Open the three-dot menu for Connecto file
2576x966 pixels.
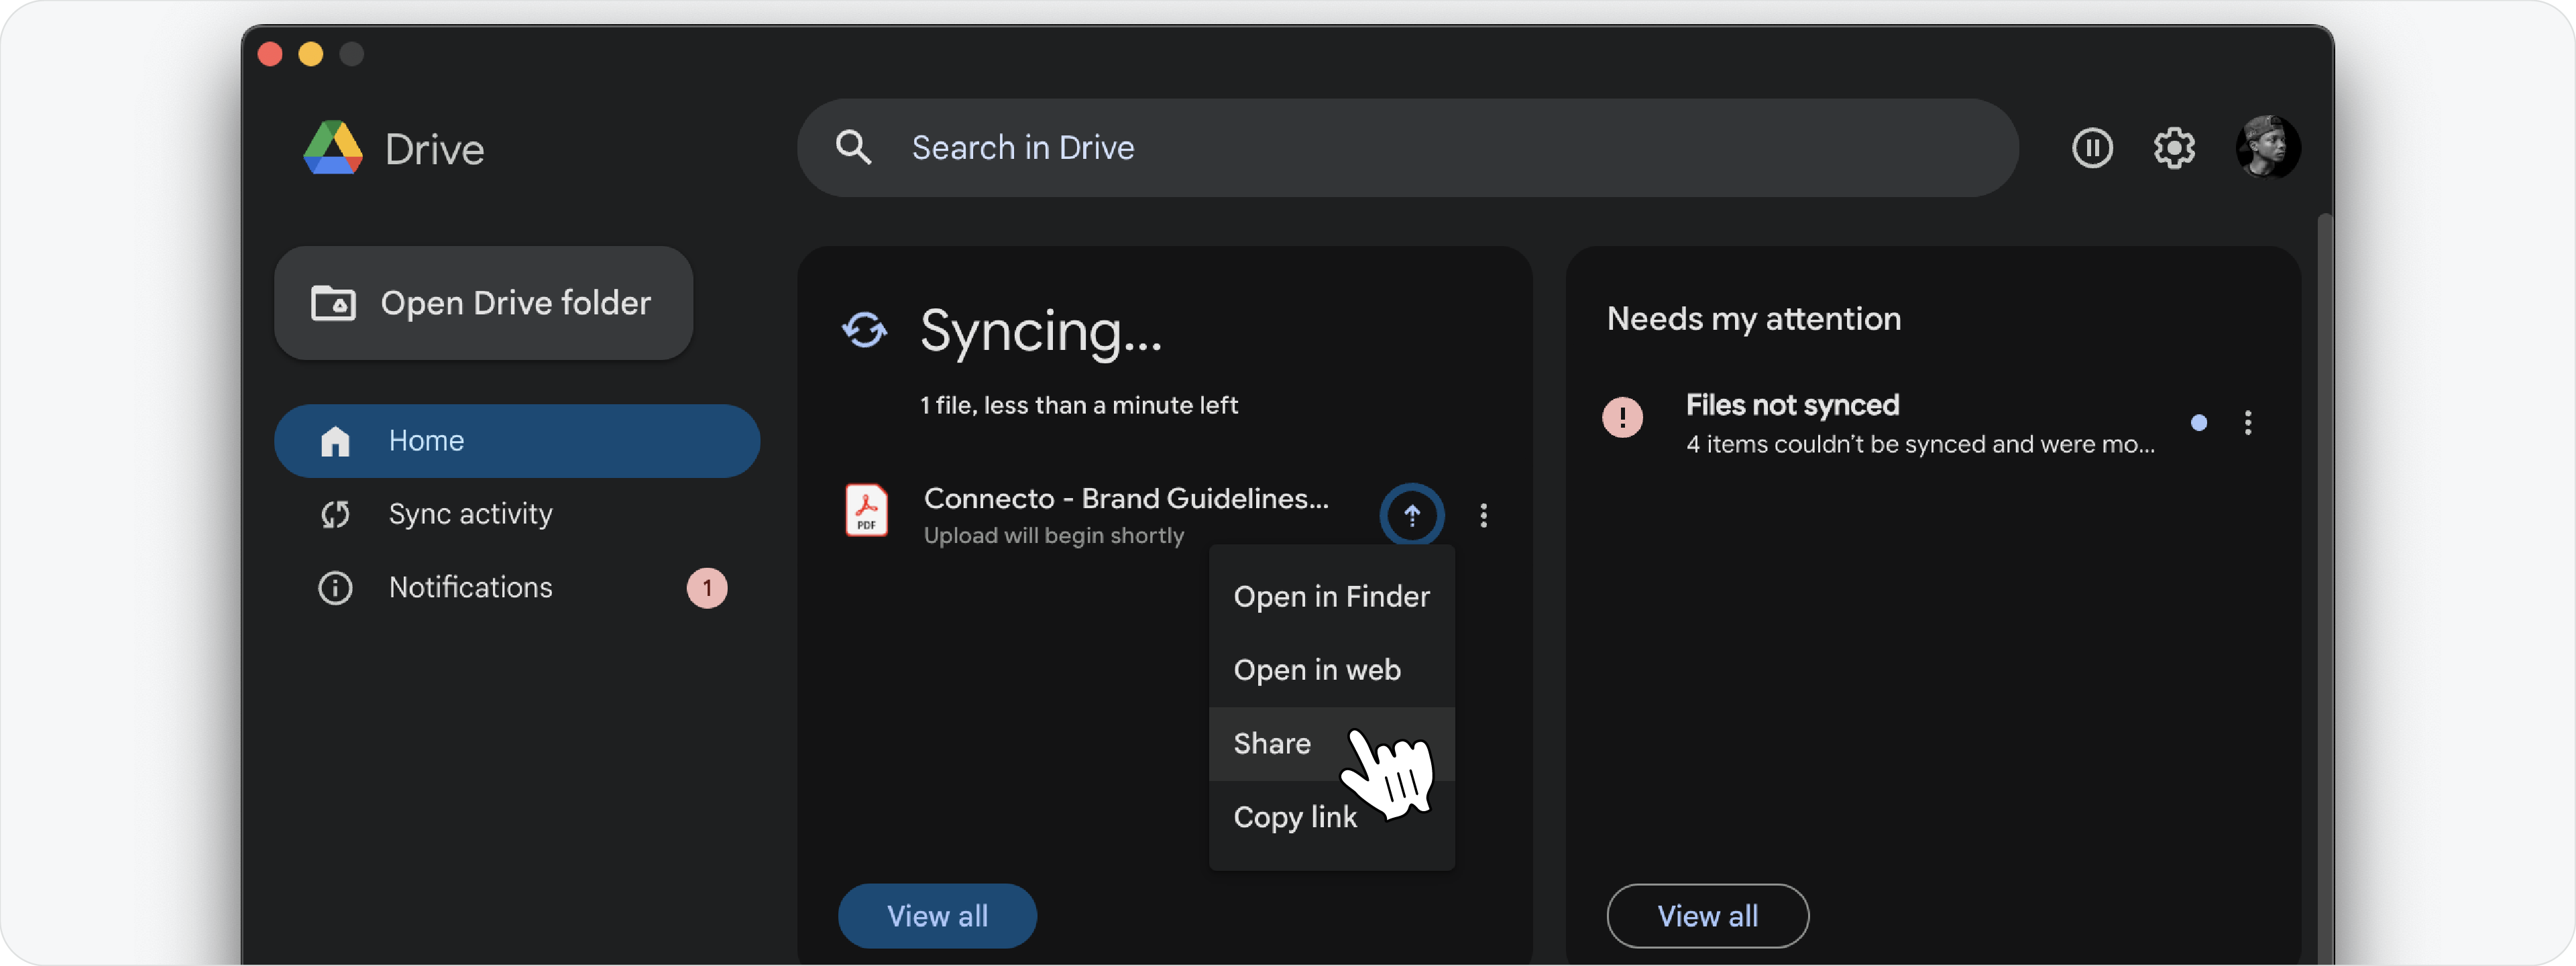pyautogui.click(x=1483, y=515)
